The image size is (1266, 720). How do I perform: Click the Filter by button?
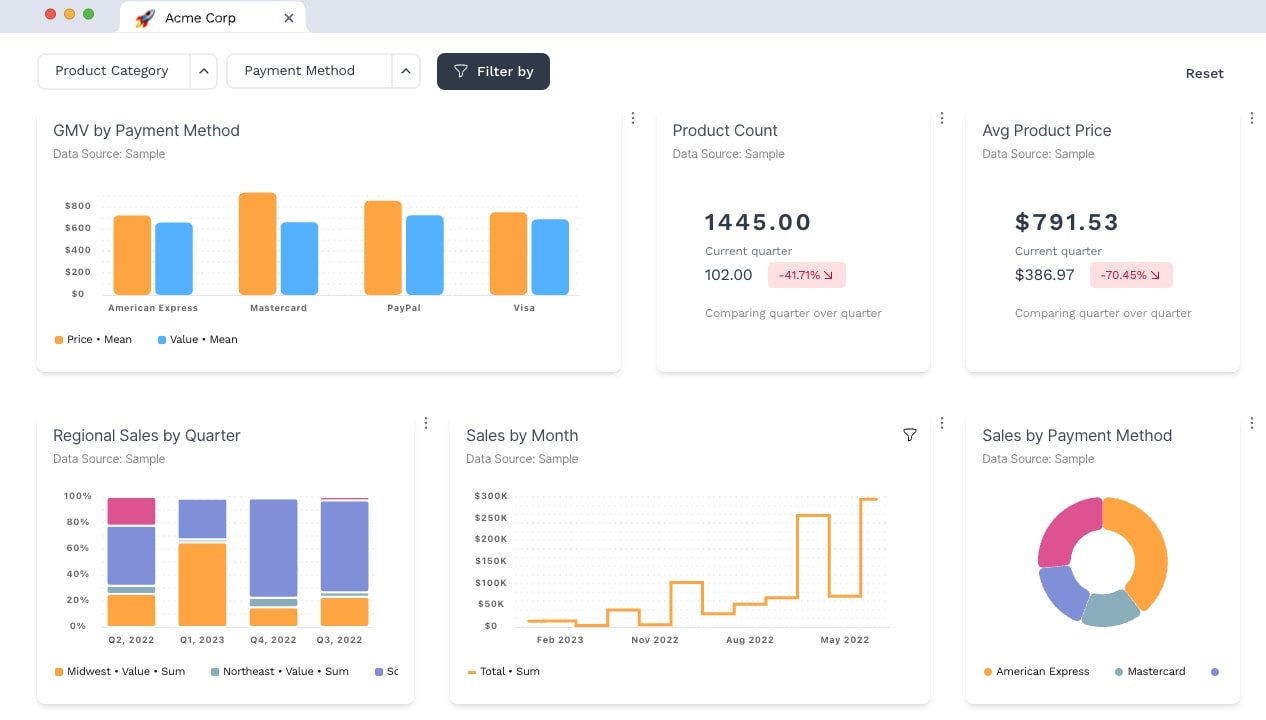point(493,71)
